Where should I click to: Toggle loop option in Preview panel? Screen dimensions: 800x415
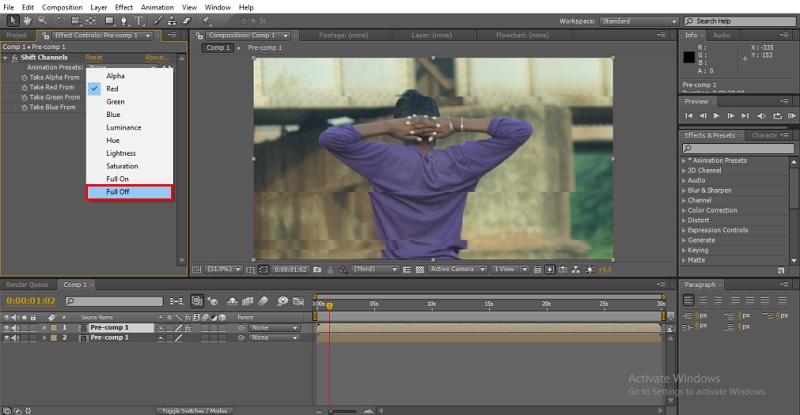(777, 116)
